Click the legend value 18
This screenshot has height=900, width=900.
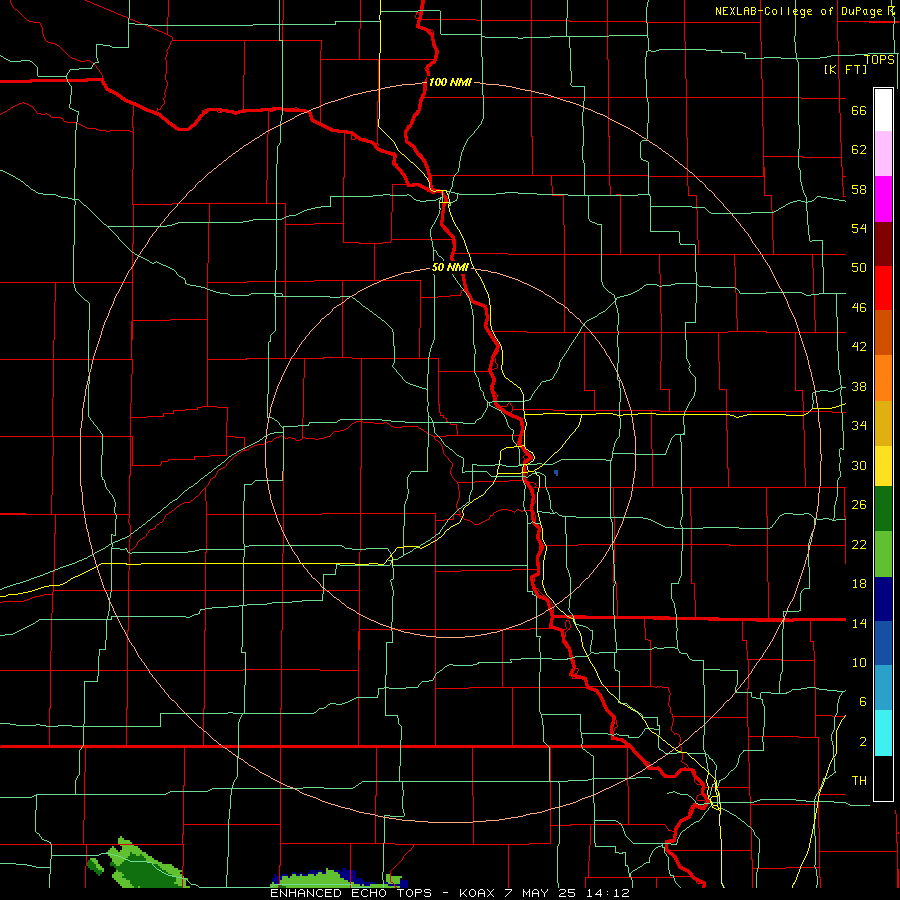click(x=859, y=584)
